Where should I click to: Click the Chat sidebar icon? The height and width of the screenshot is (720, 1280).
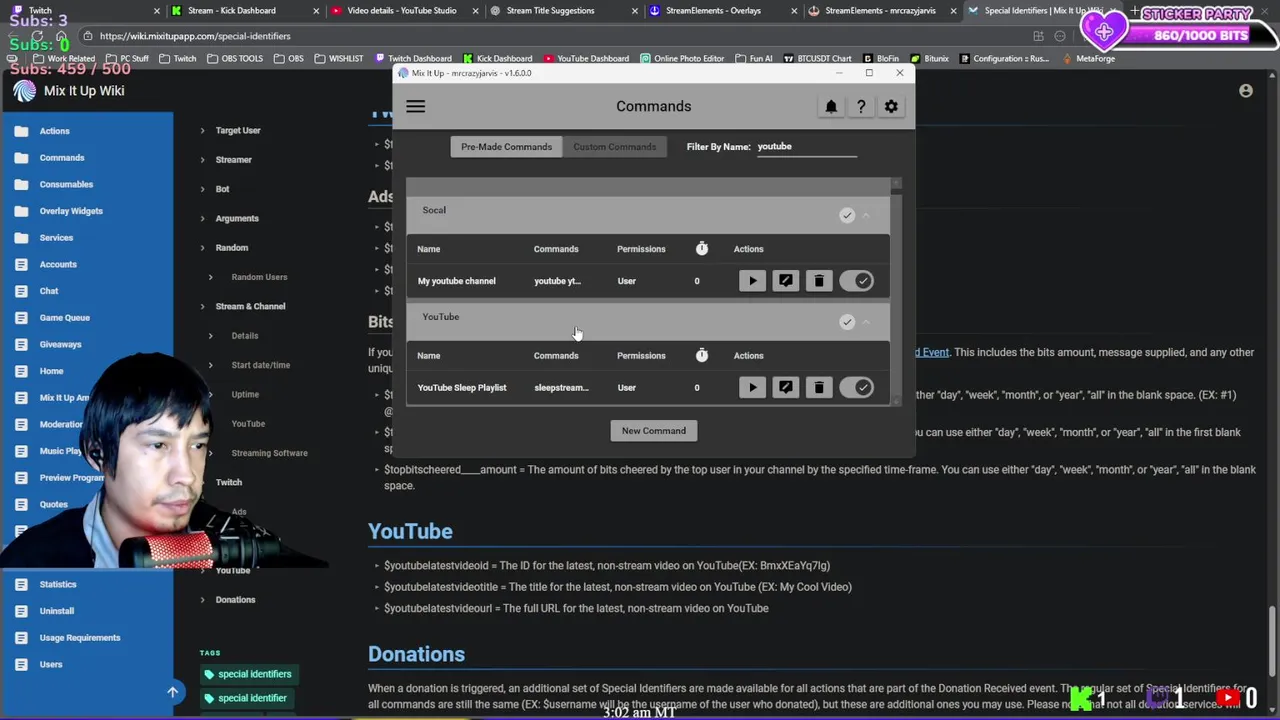[21, 291]
